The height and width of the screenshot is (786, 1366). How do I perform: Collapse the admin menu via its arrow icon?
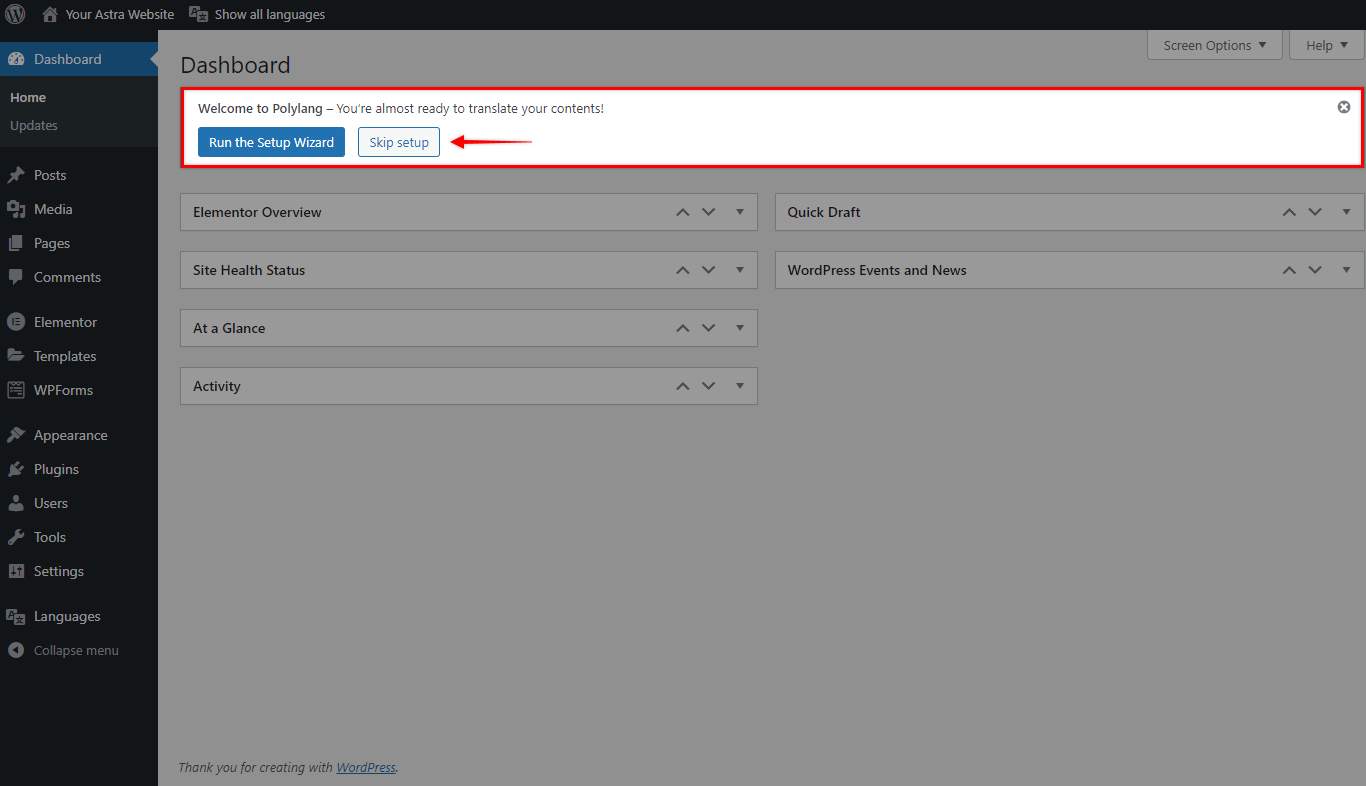click(x=15, y=650)
